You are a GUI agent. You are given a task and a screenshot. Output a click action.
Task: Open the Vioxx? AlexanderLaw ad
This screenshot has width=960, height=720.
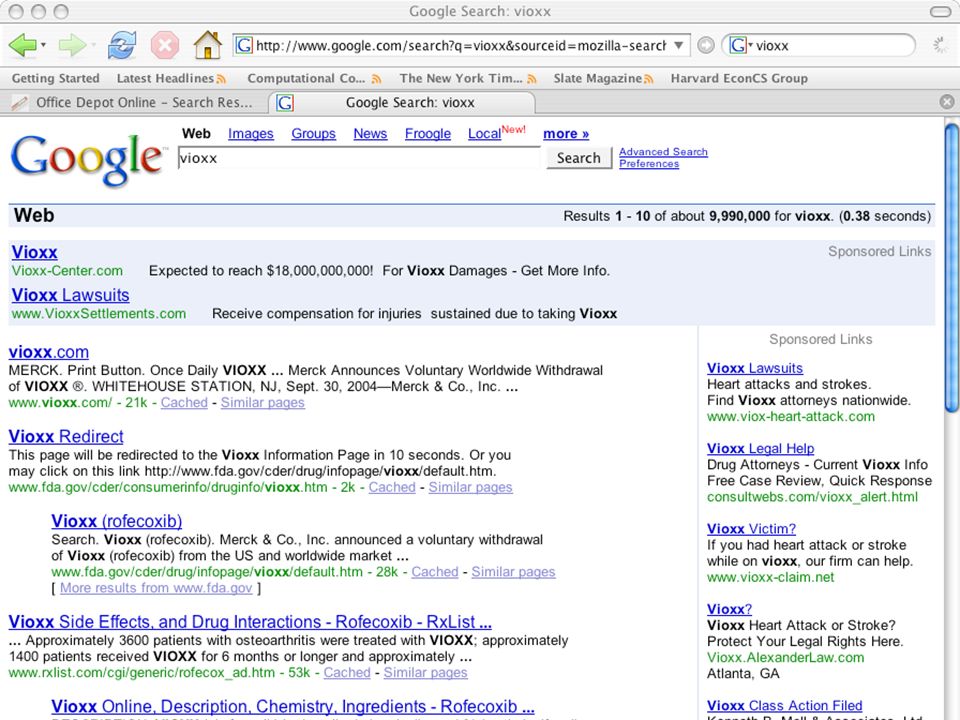(729, 609)
